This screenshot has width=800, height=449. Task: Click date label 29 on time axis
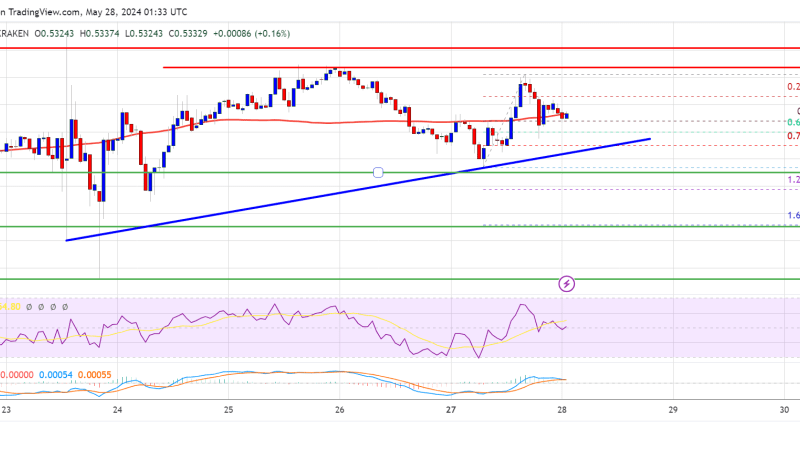(x=673, y=410)
